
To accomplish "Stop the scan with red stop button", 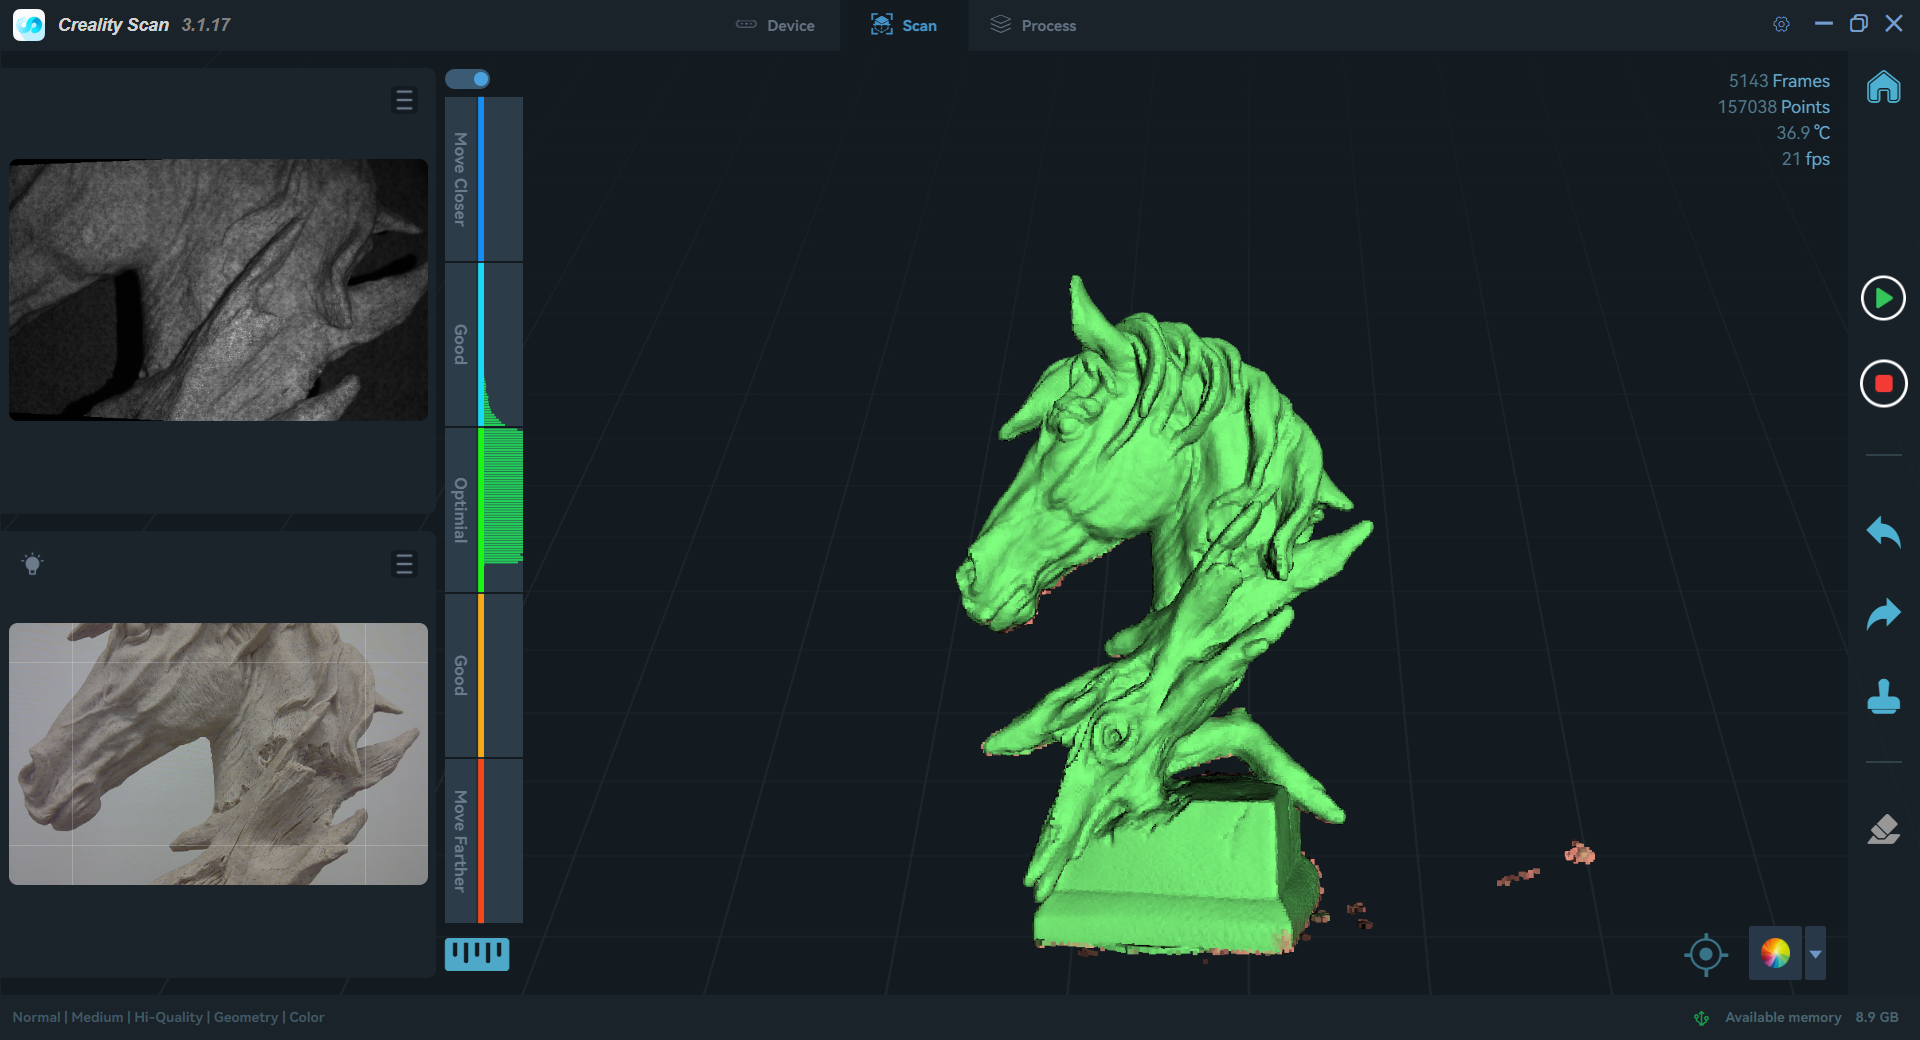I will click(1883, 383).
